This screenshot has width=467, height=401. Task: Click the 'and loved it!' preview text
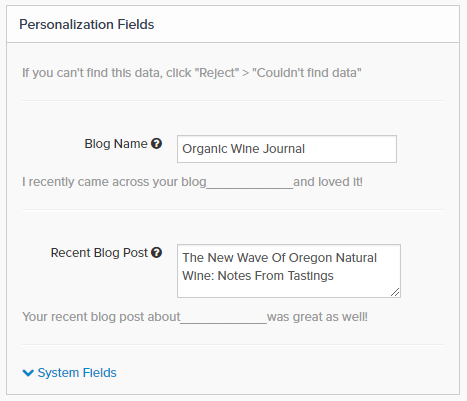328,182
